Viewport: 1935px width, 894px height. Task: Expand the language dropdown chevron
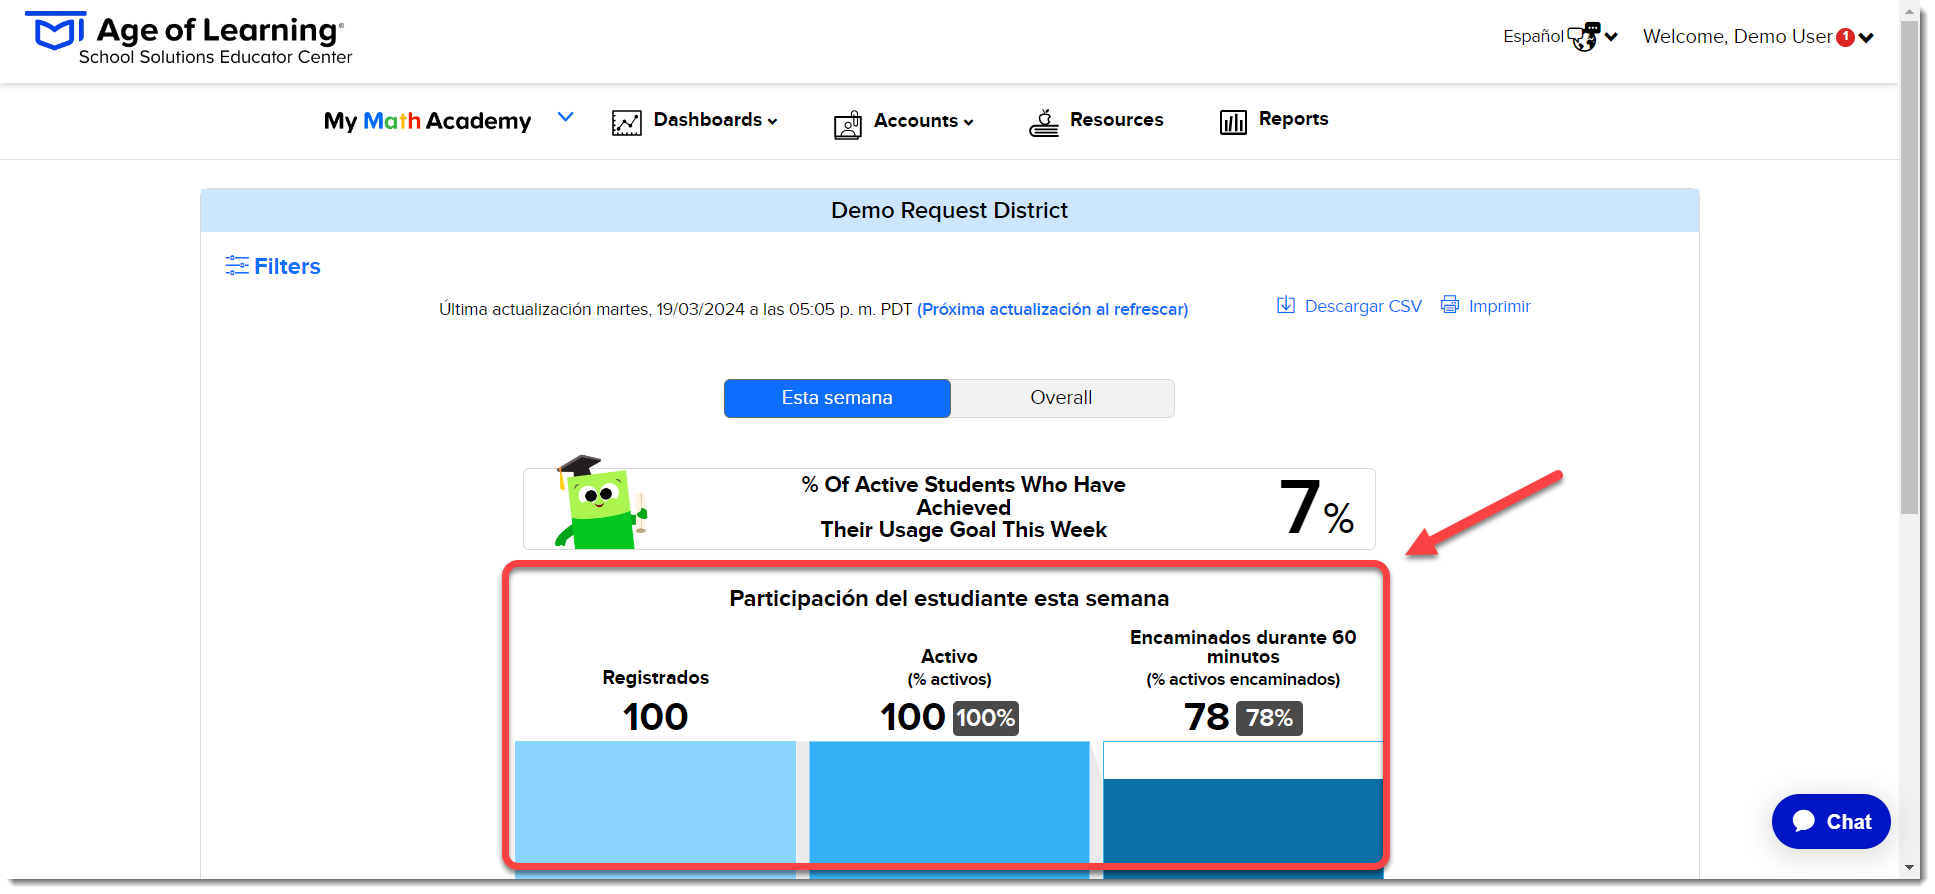(1611, 37)
